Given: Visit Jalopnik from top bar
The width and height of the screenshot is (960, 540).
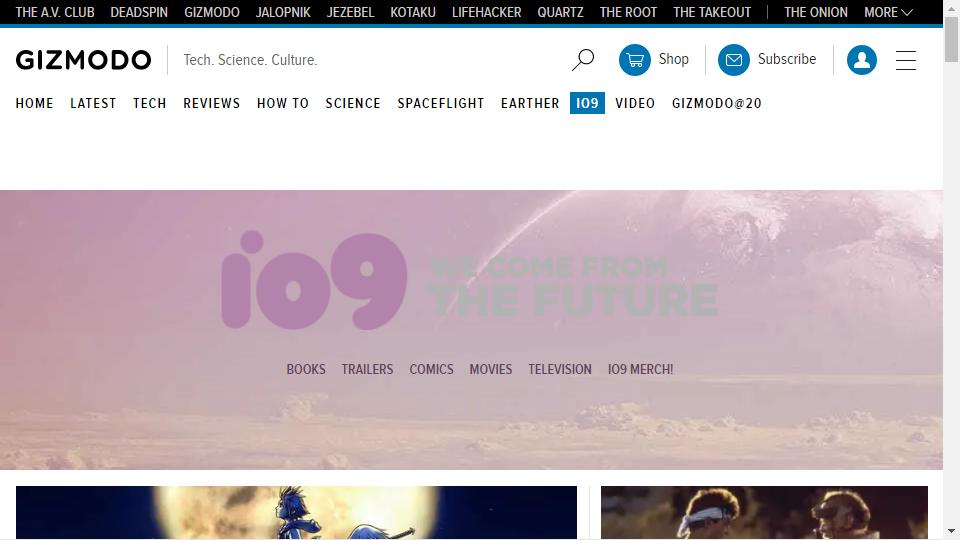Looking at the screenshot, I should (283, 12).
